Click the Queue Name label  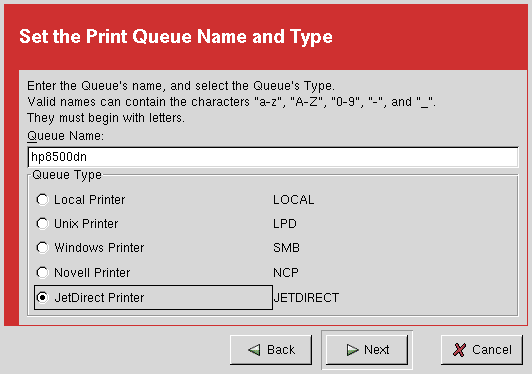click(x=65, y=136)
